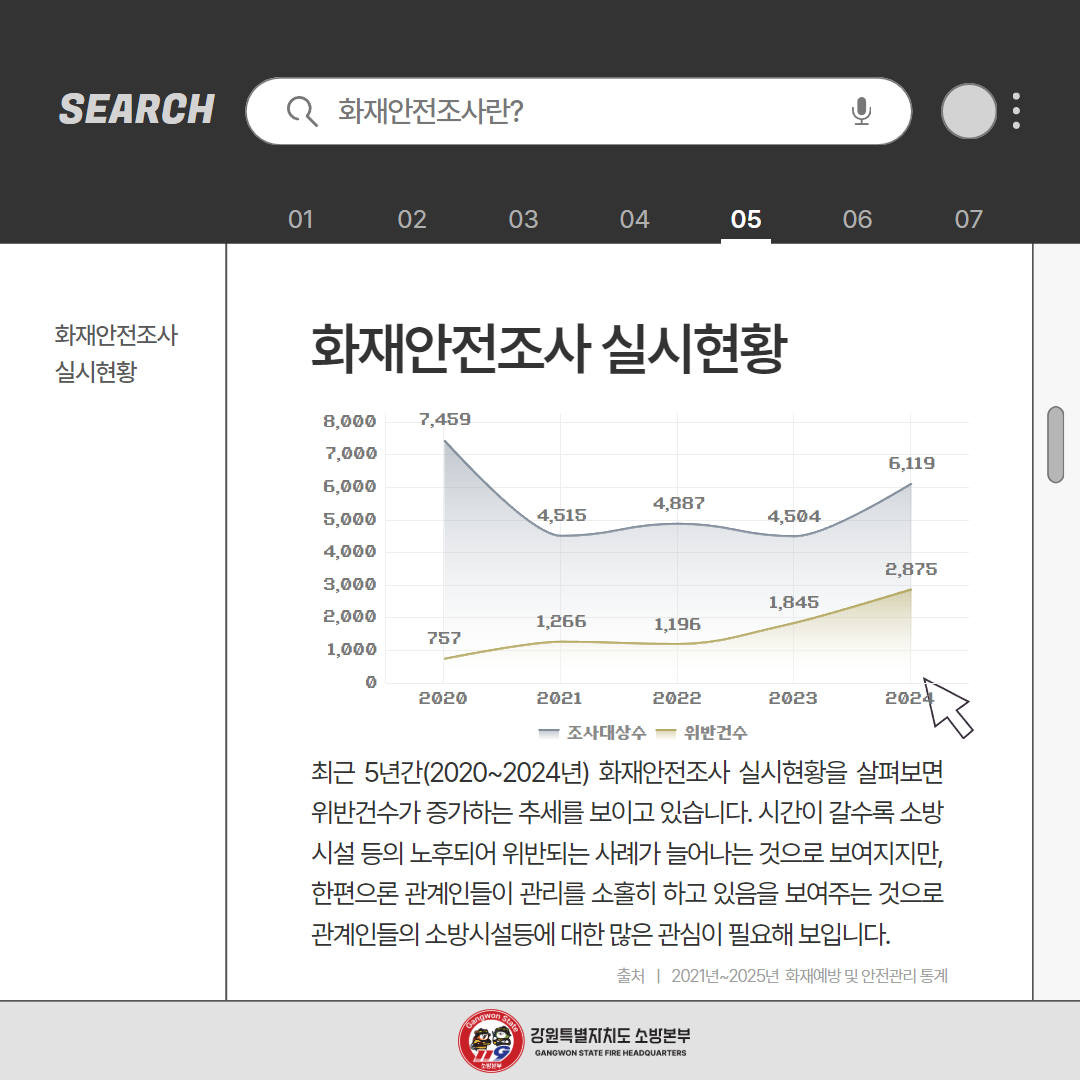Jump to page tab 06
1080x1080 pixels.
click(x=857, y=219)
